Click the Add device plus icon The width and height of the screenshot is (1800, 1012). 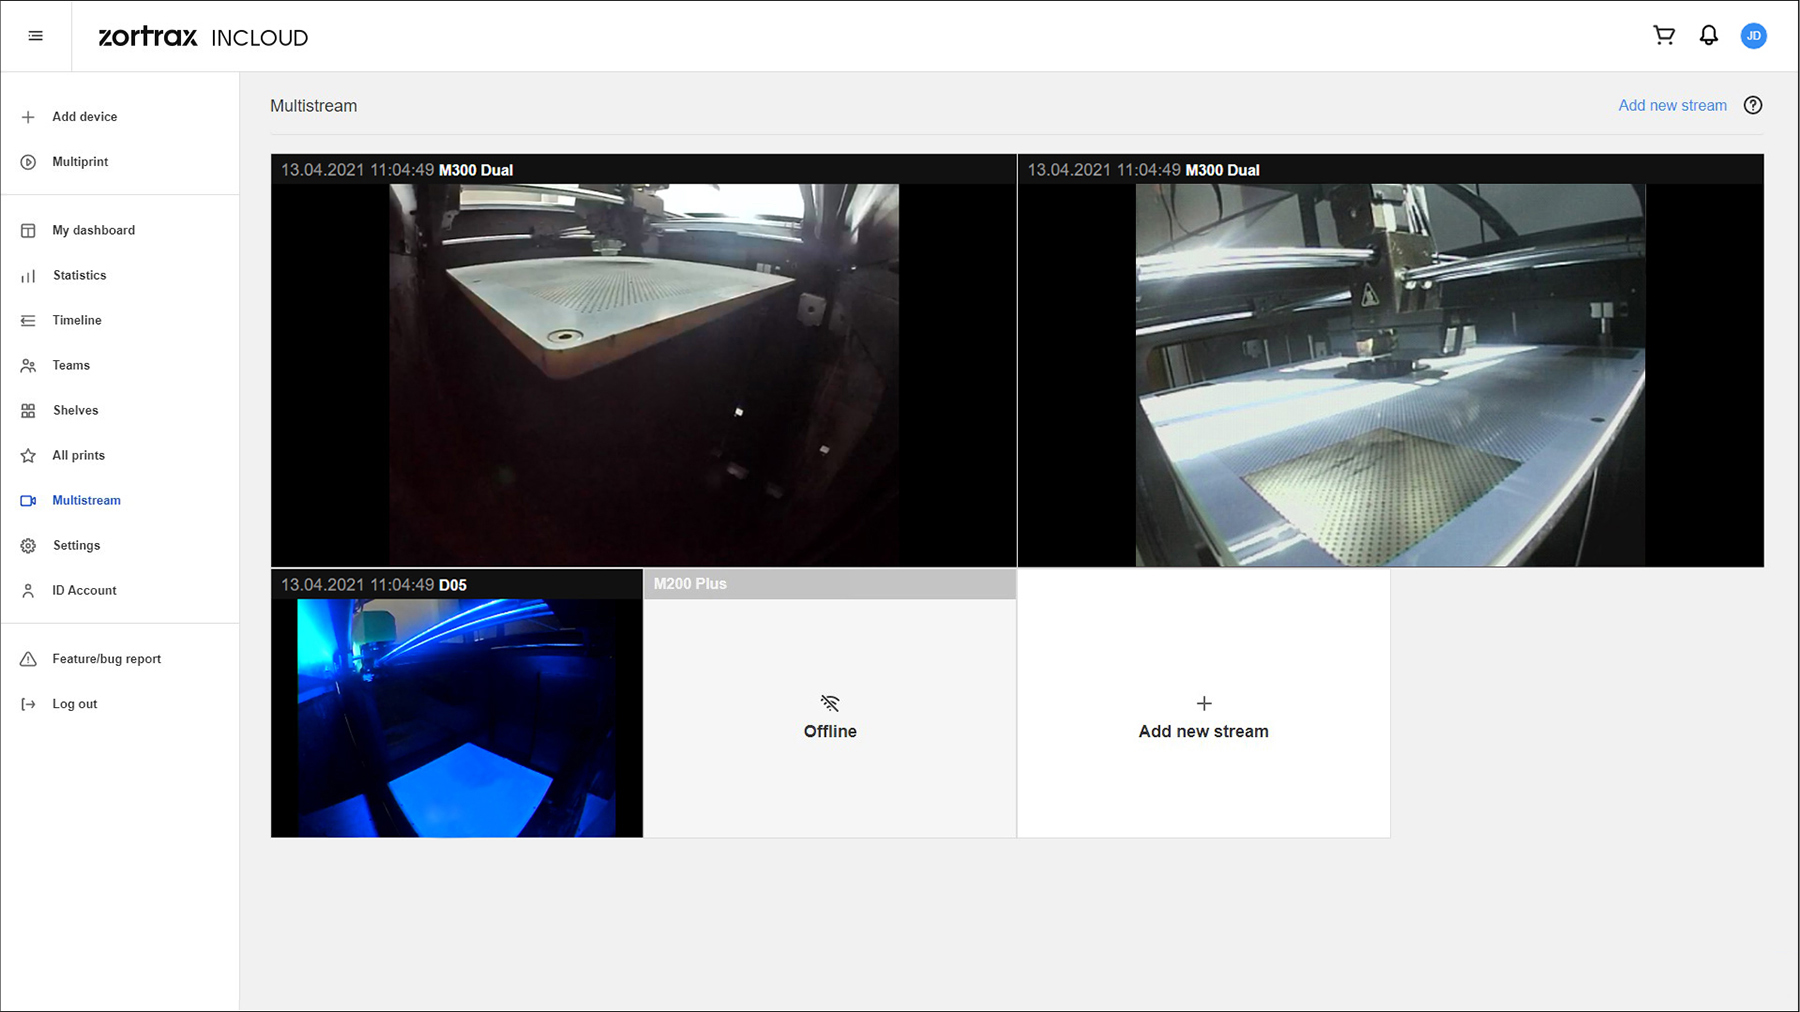pos(28,117)
